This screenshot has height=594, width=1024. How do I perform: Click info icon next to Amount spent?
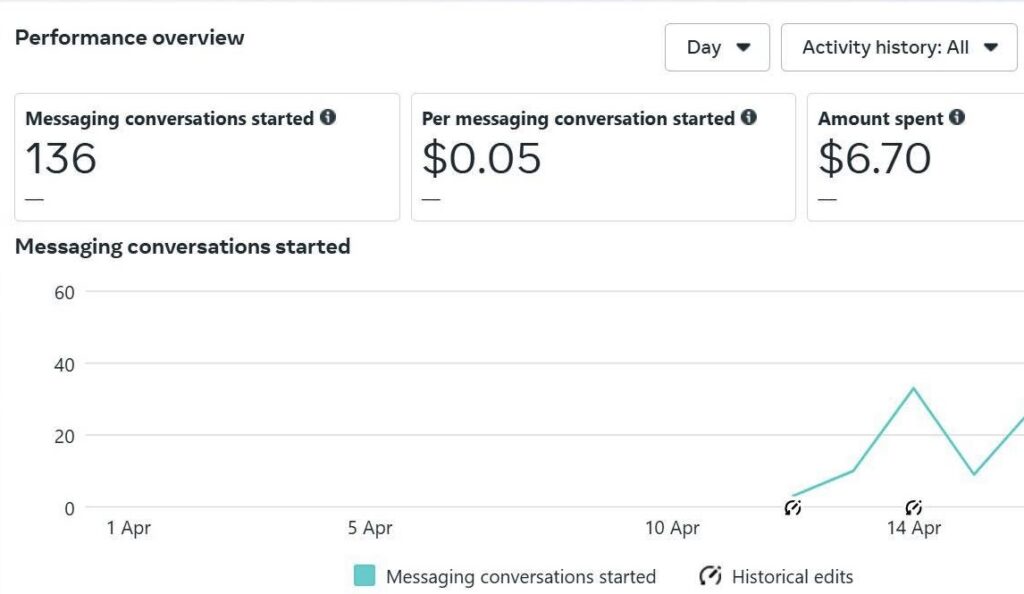point(957,117)
